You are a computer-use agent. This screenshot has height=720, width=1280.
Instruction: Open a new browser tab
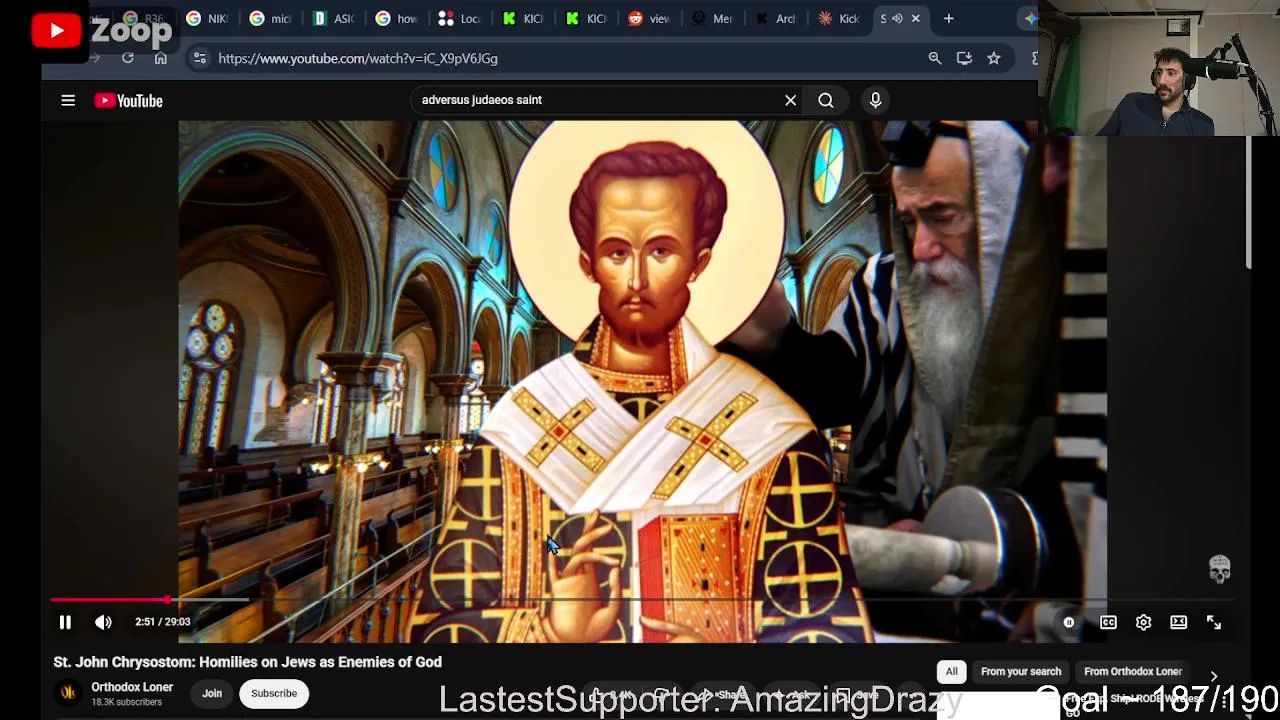pyautogui.click(x=948, y=18)
